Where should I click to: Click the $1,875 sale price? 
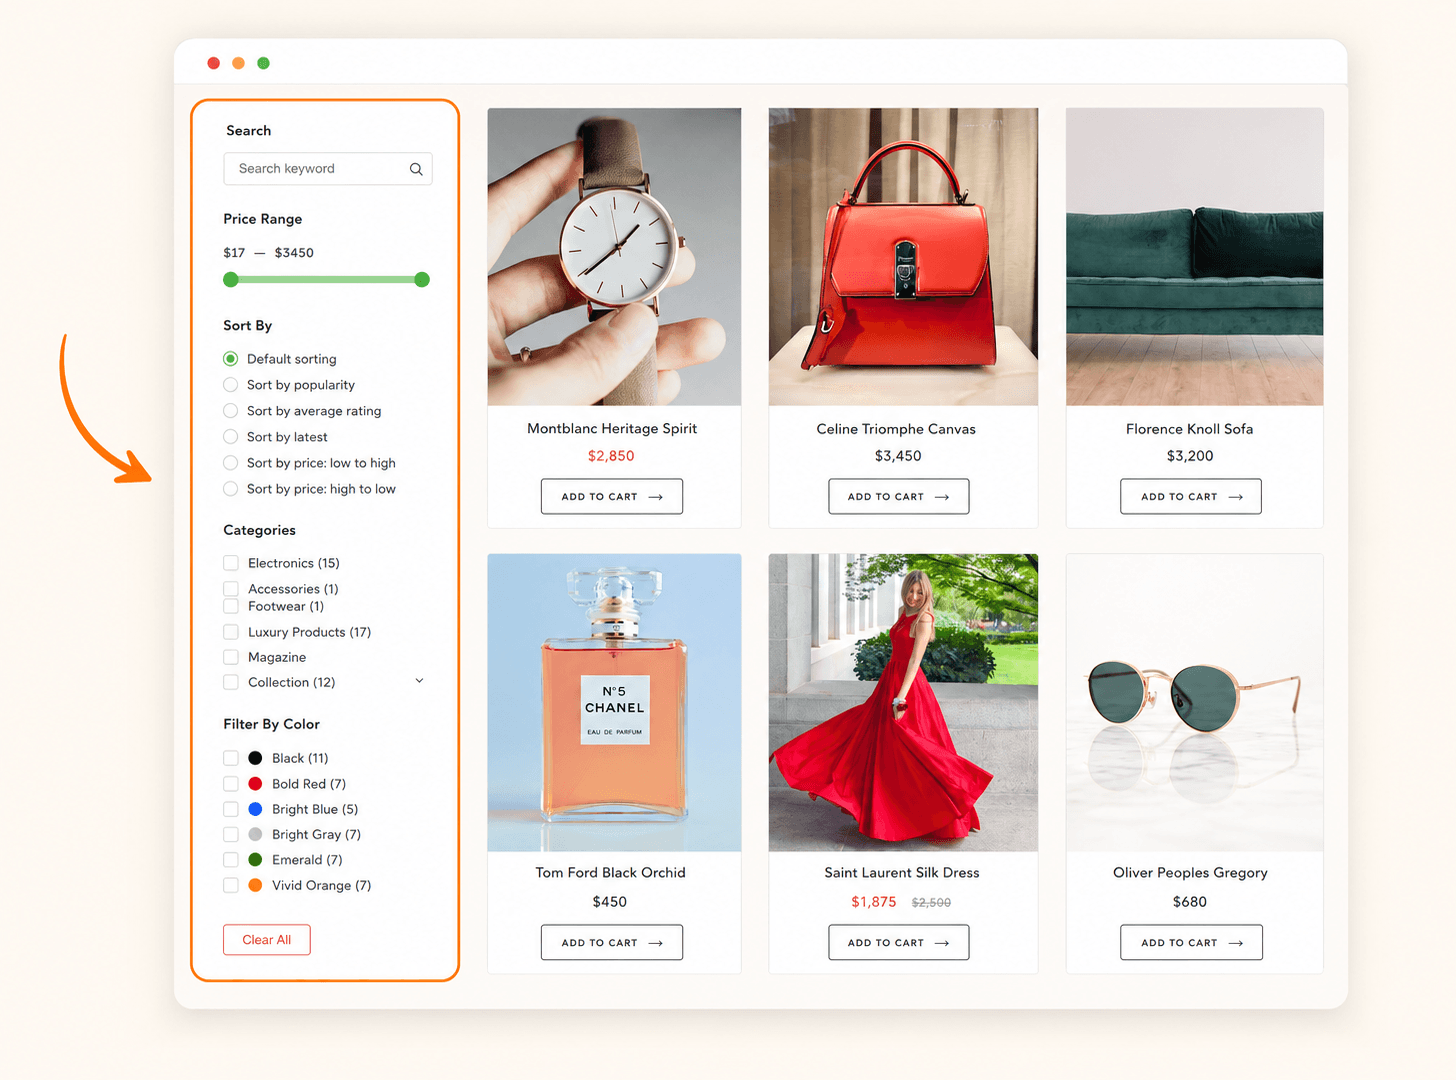(x=874, y=902)
